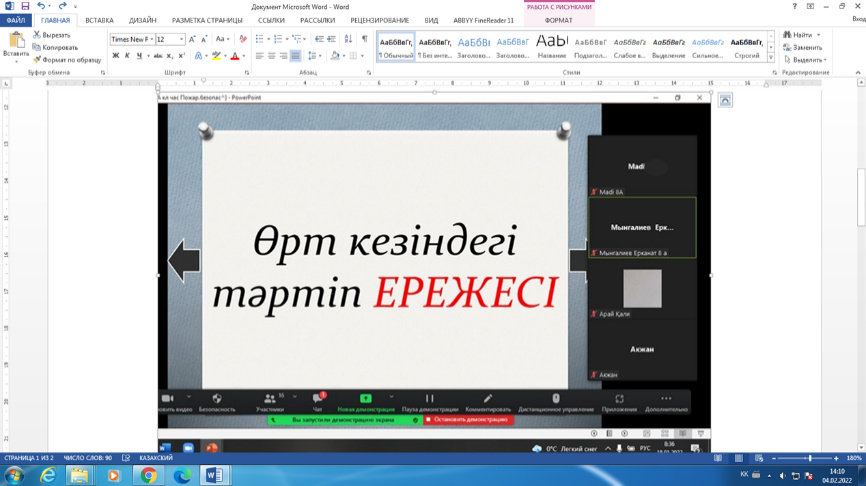Toggle the show paragraph marks button
Image resolution: width=866 pixels, height=486 pixels.
tap(364, 39)
